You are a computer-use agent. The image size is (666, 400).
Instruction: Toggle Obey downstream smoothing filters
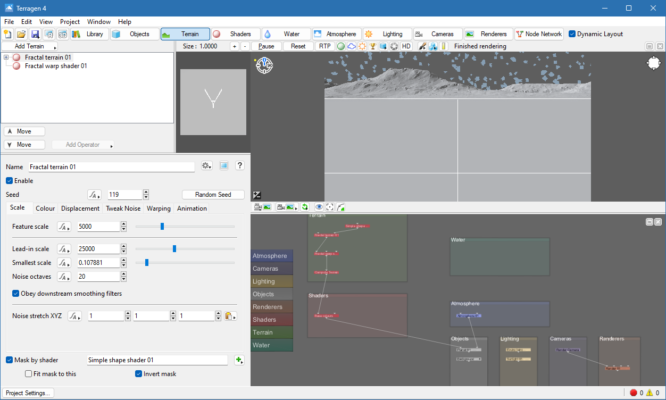click(x=16, y=294)
